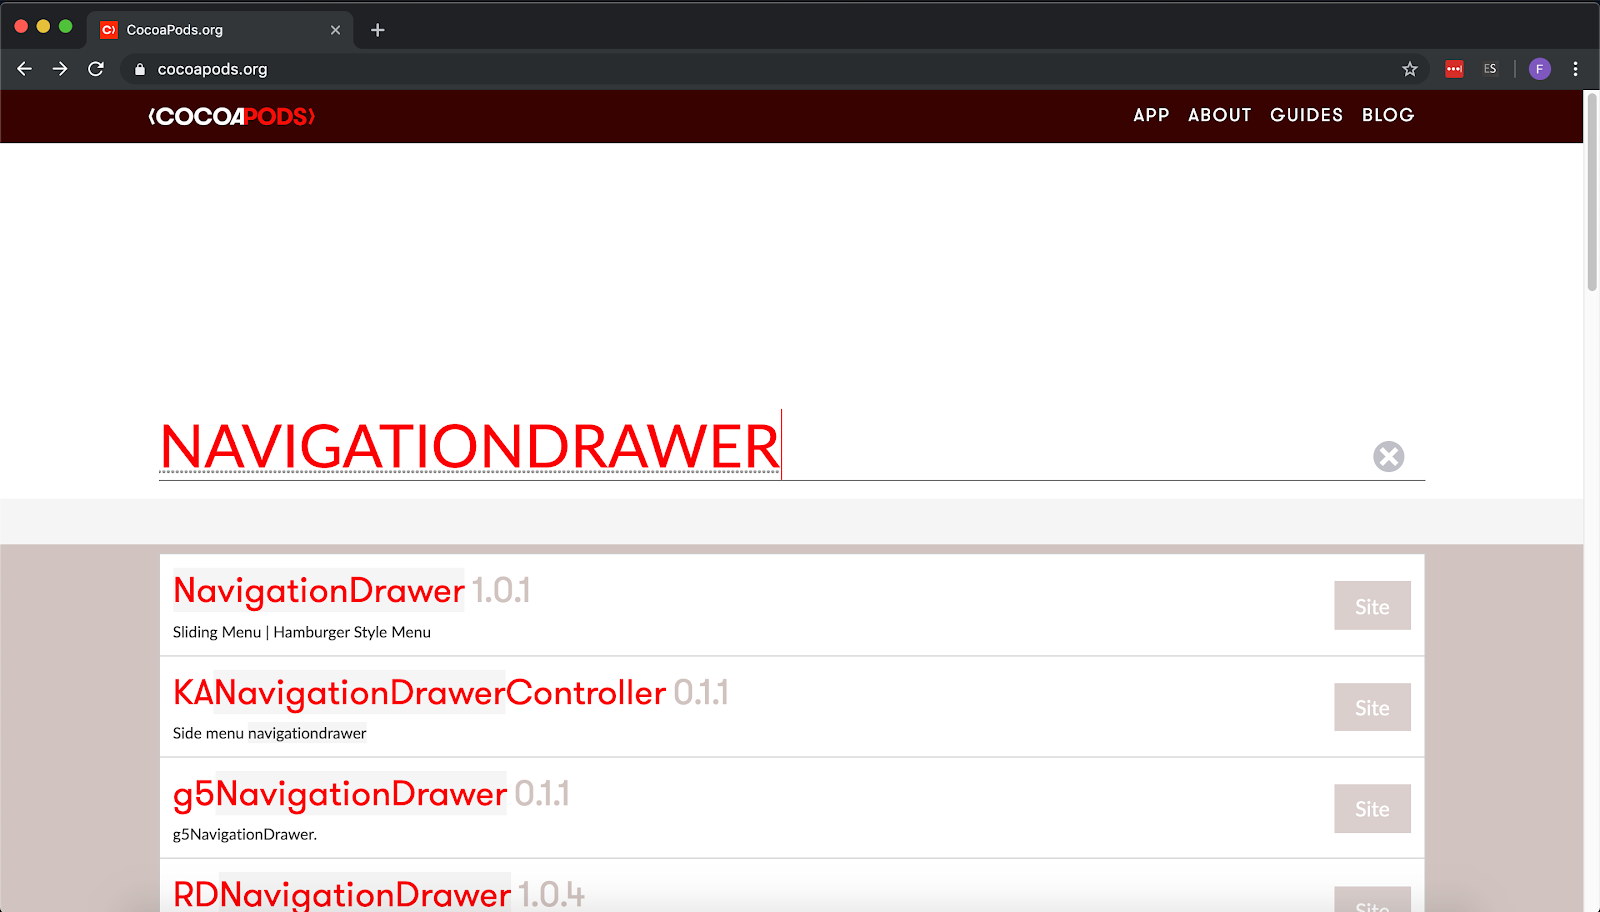
Task: Open the Chrome three-dot menu
Action: pos(1575,69)
